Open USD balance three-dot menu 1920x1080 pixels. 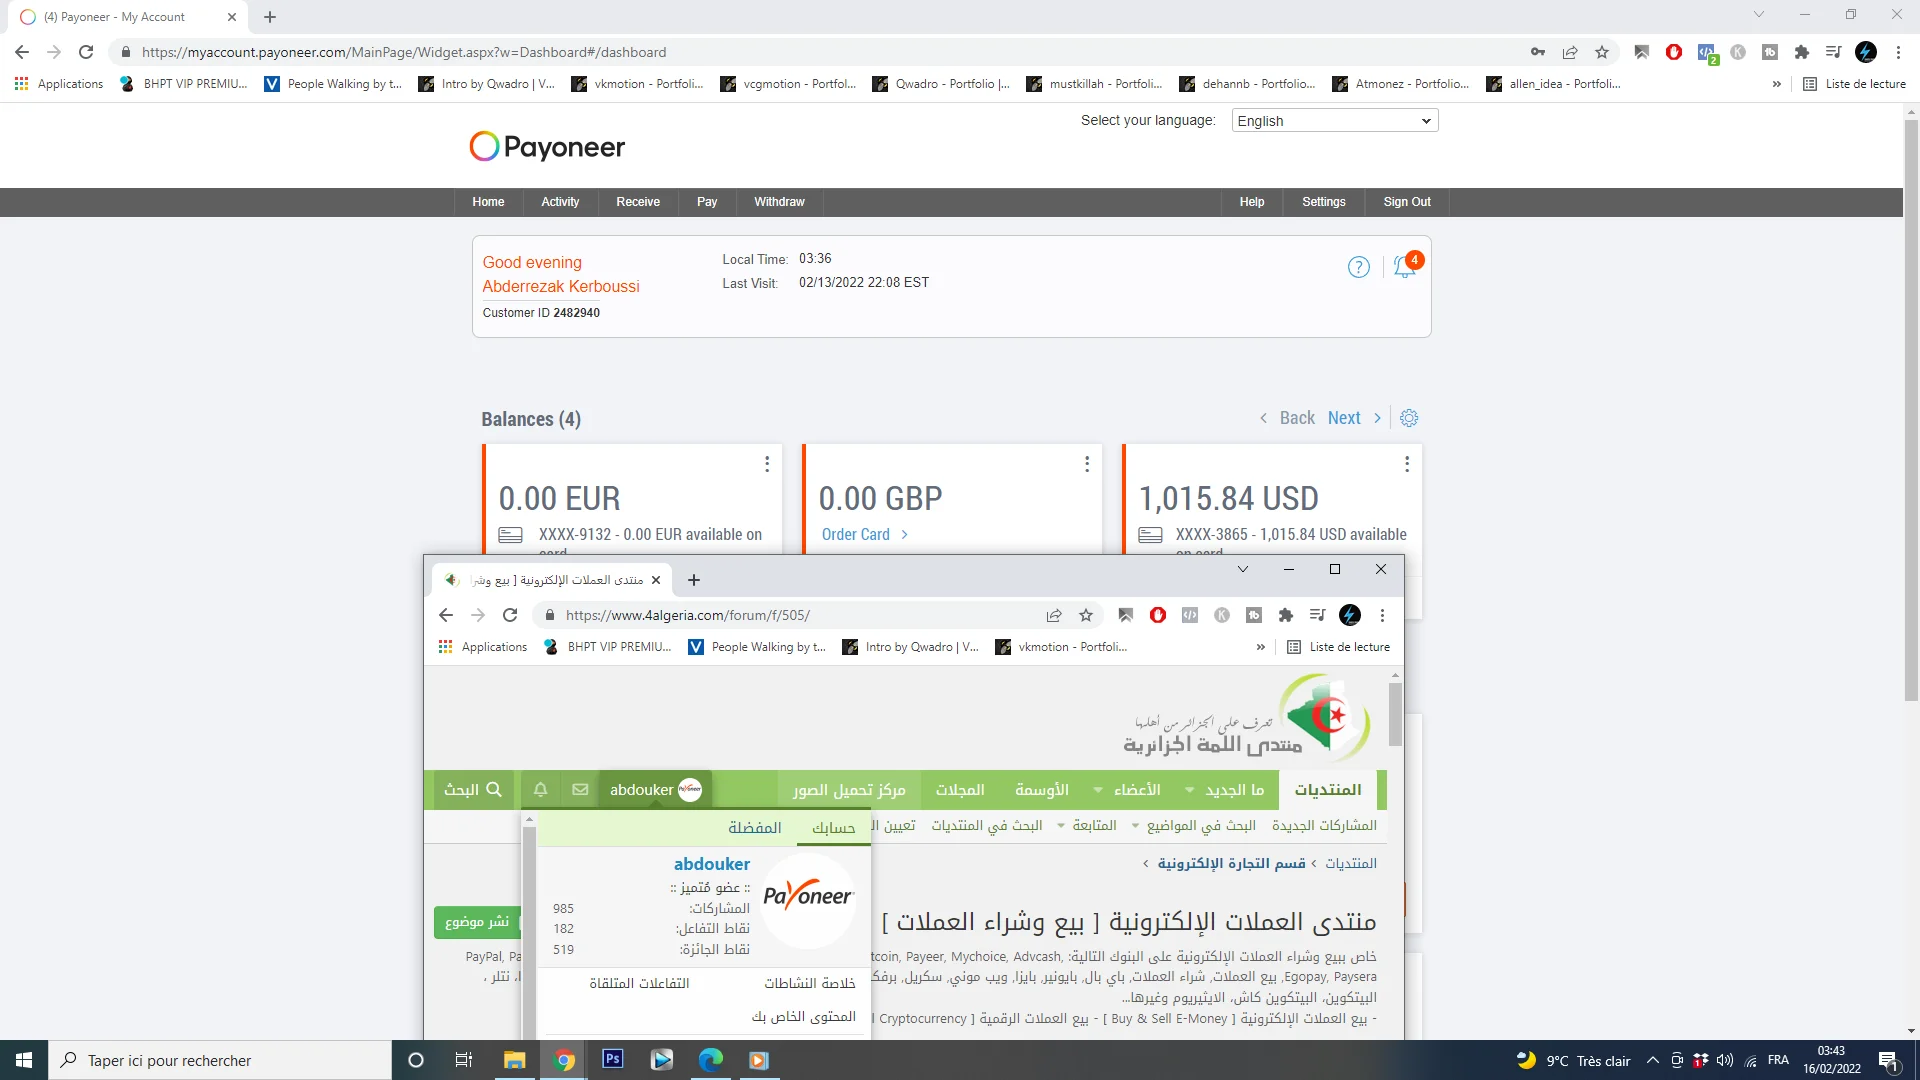click(1407, 464)
